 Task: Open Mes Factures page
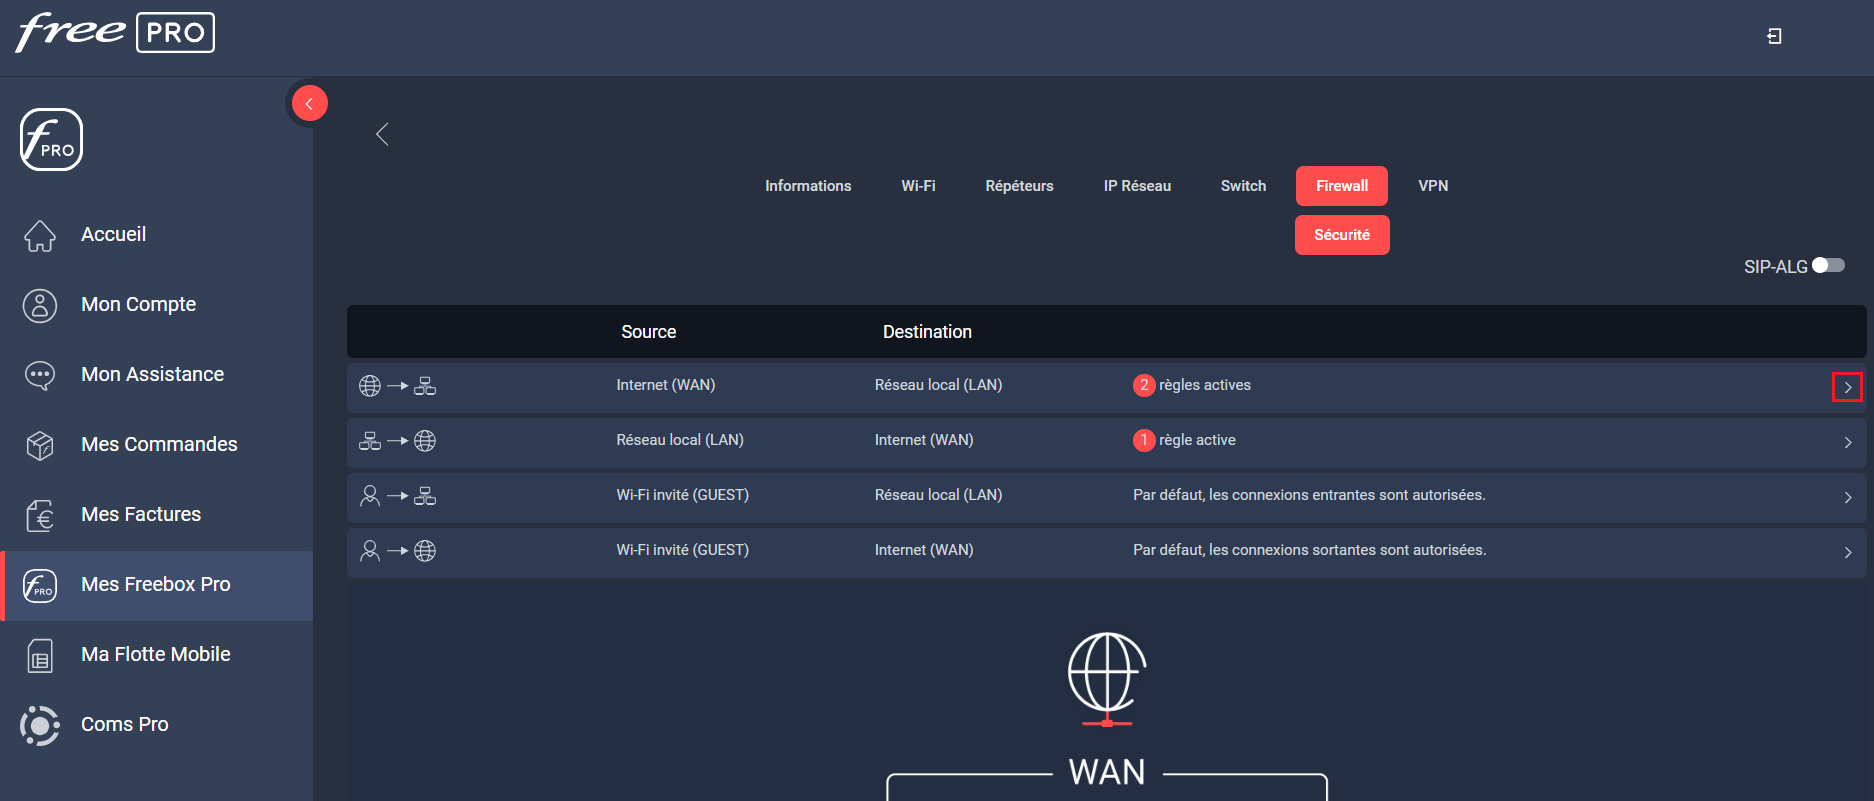tap(141, 514)
